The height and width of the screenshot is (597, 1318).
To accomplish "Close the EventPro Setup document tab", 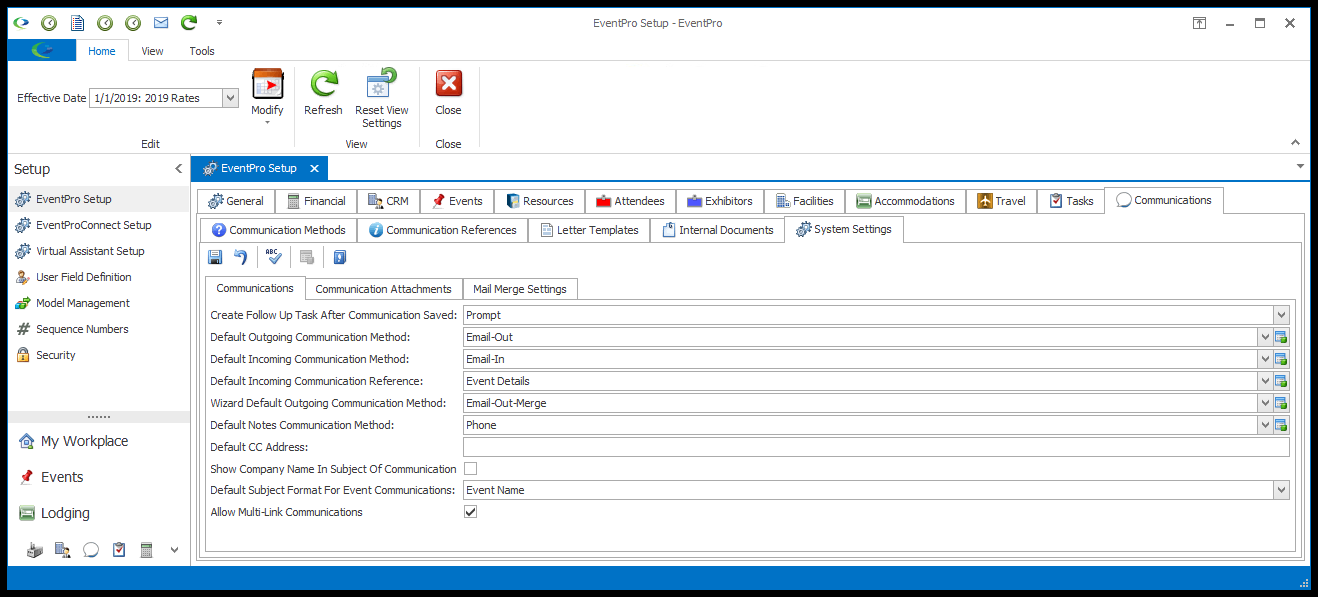I will 314,169.
